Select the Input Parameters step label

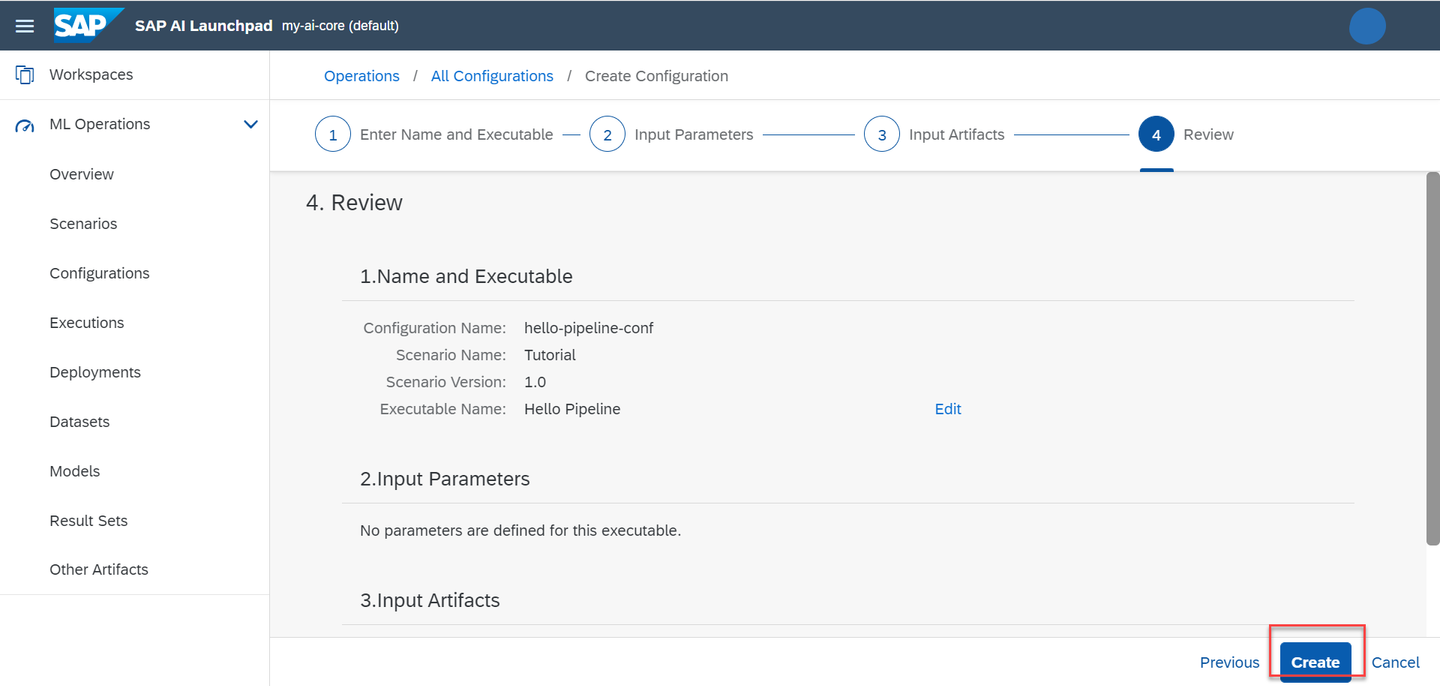(x=694, y=135)
